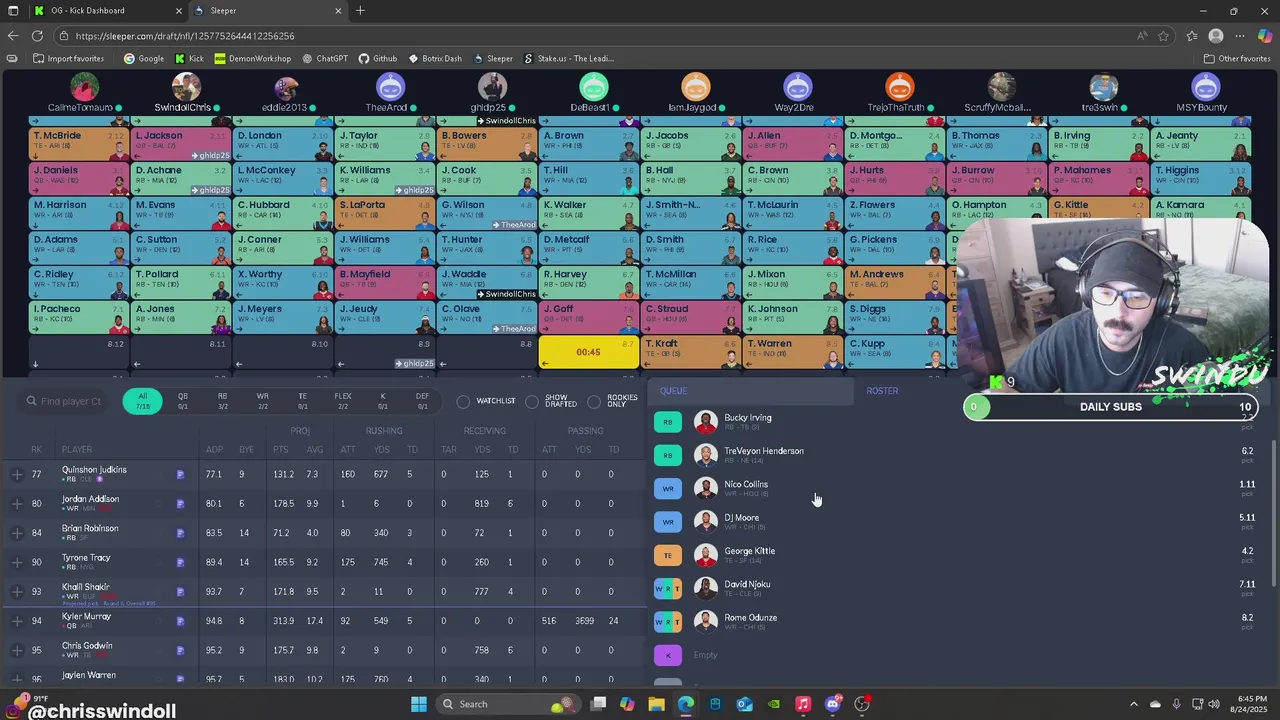Click the plus icon next to Tyrone Tracy
The width and height of the screenshot is (1280, 720).
click(x=17, y=562)
